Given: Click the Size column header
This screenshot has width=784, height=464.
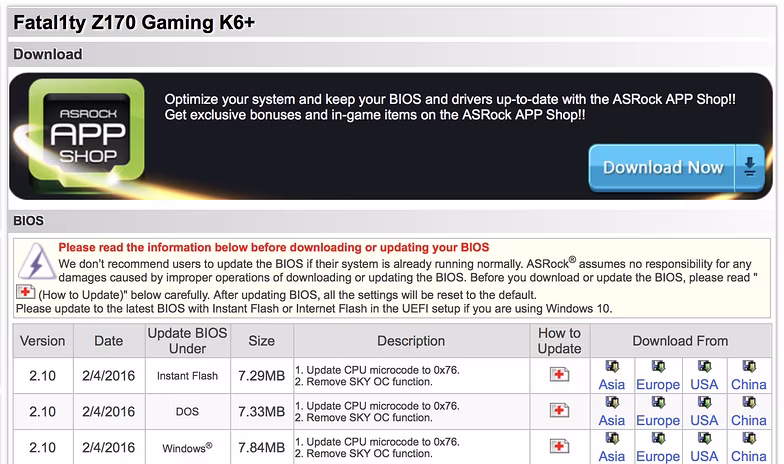Looking at the screenshot, I should click(x=262, y=340).
